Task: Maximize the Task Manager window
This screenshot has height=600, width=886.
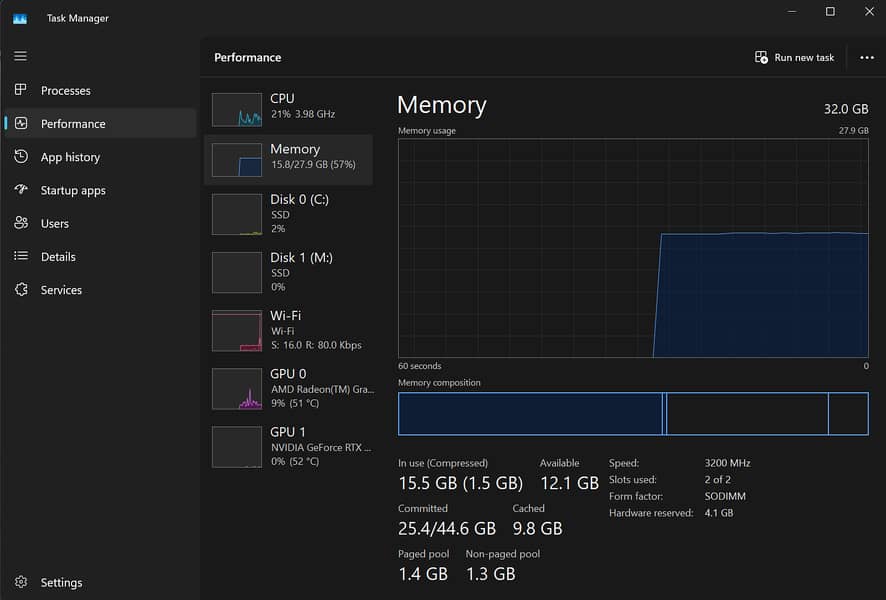Action: tap(829, 12)
